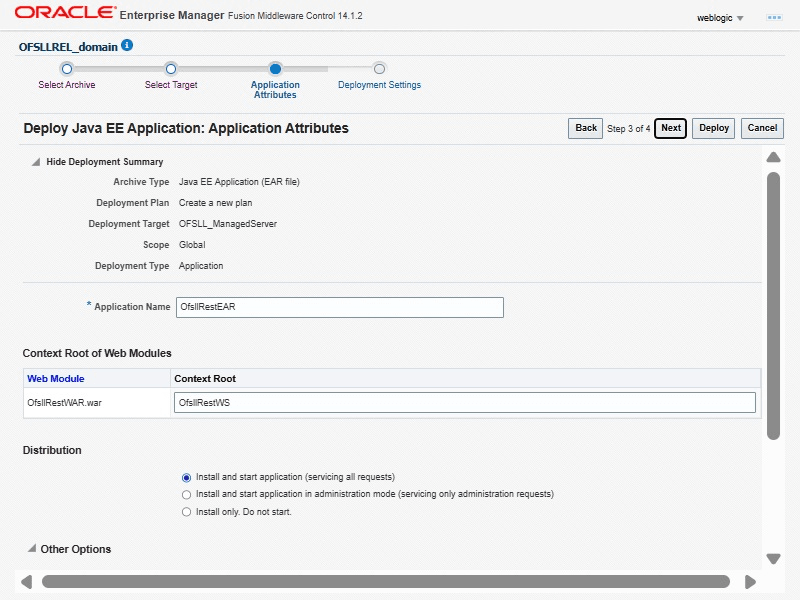Select install in administration mode option

(186, 494)
